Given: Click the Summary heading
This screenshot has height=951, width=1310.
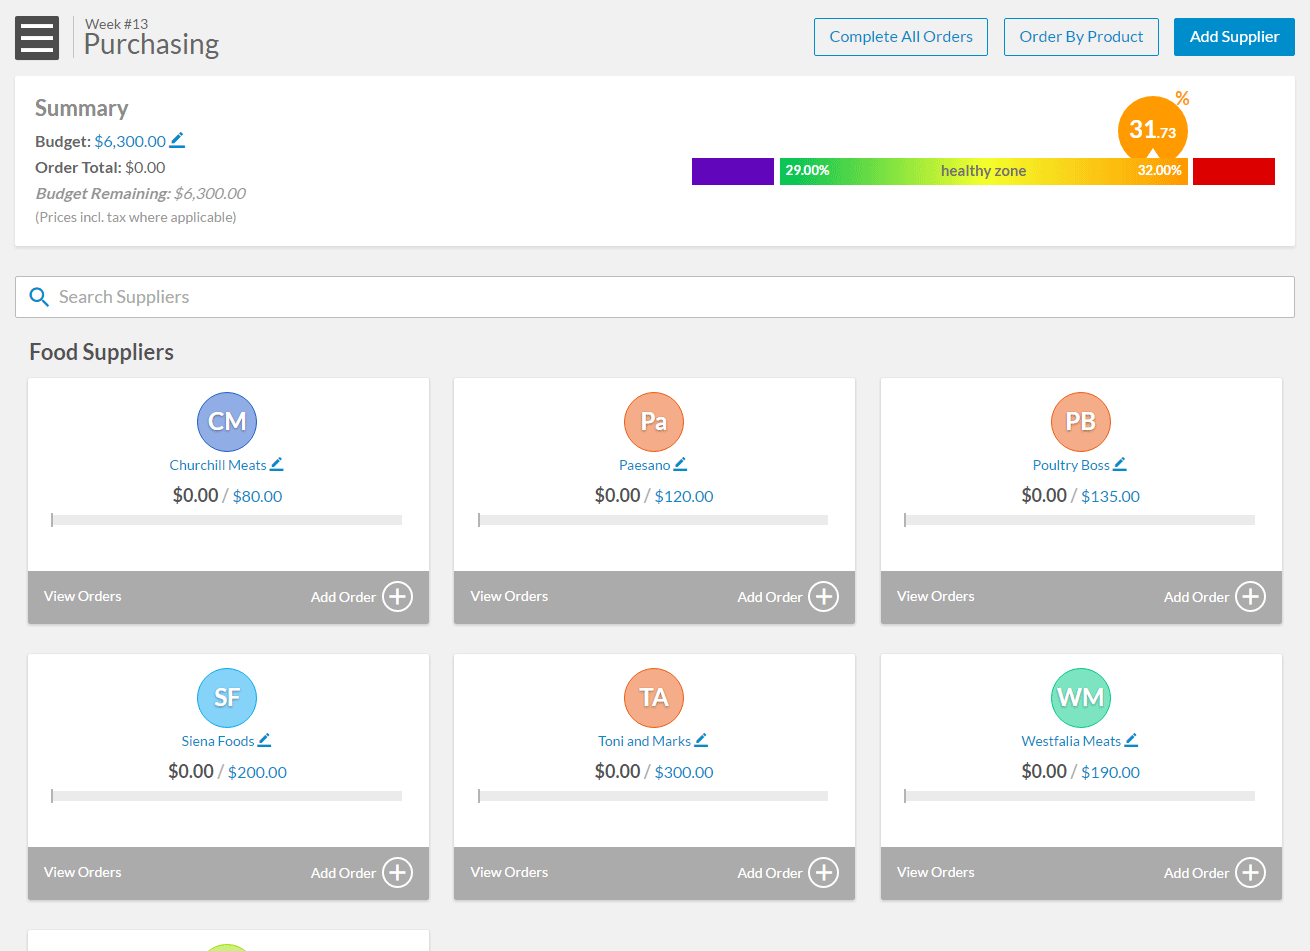Looking at the screenshot, I should 82,108.
